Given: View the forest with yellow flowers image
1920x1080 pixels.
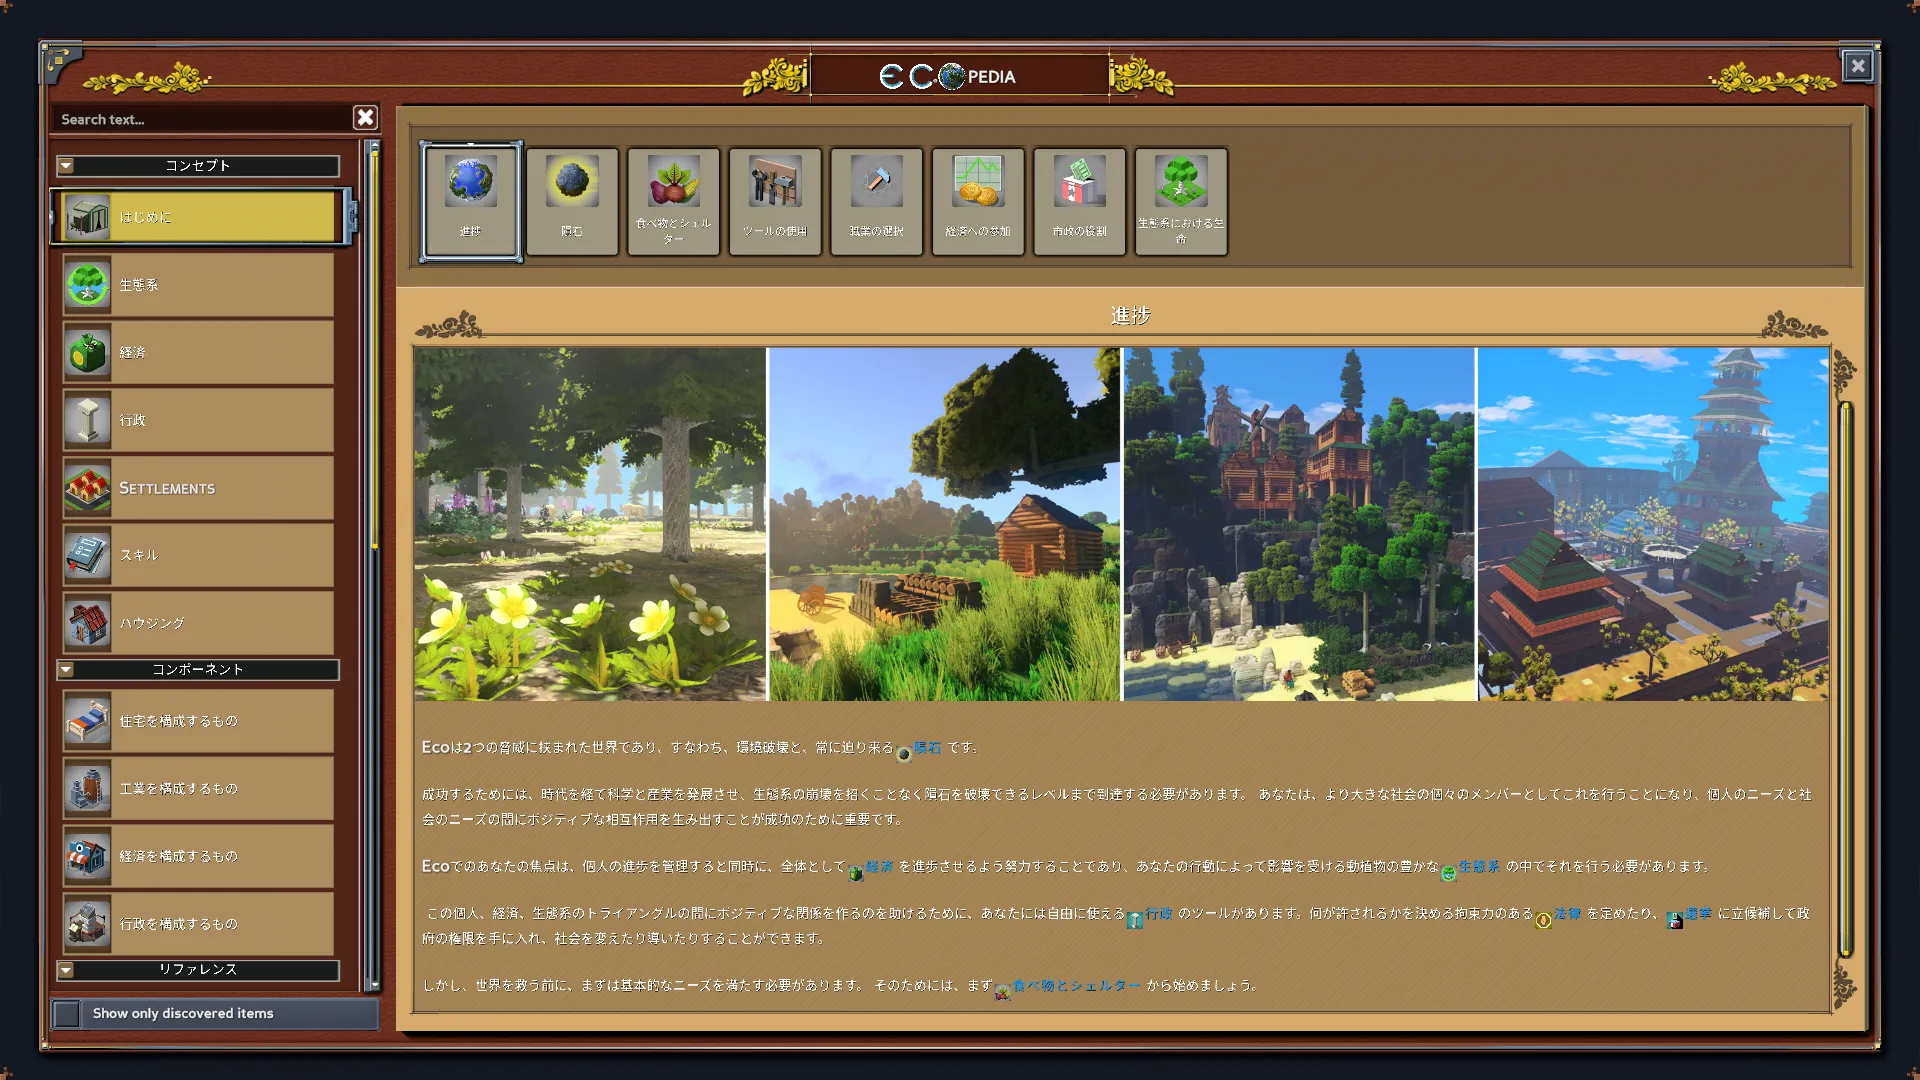Looking at the screenshot, I should pos(590,524).
